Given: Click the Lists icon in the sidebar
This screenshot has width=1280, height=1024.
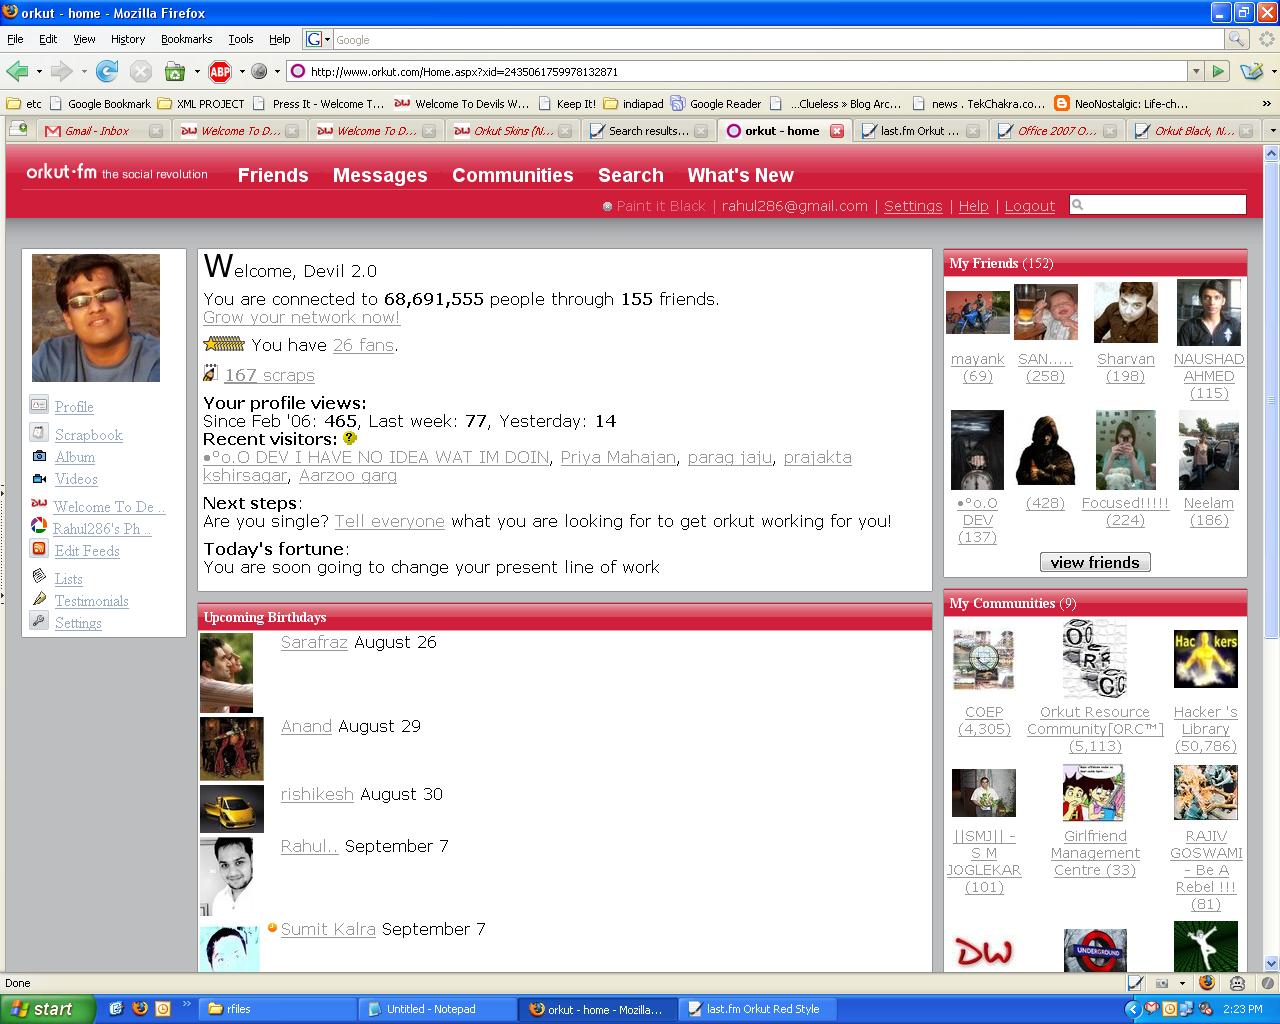Looking at the screenshot, I should 39,576.
